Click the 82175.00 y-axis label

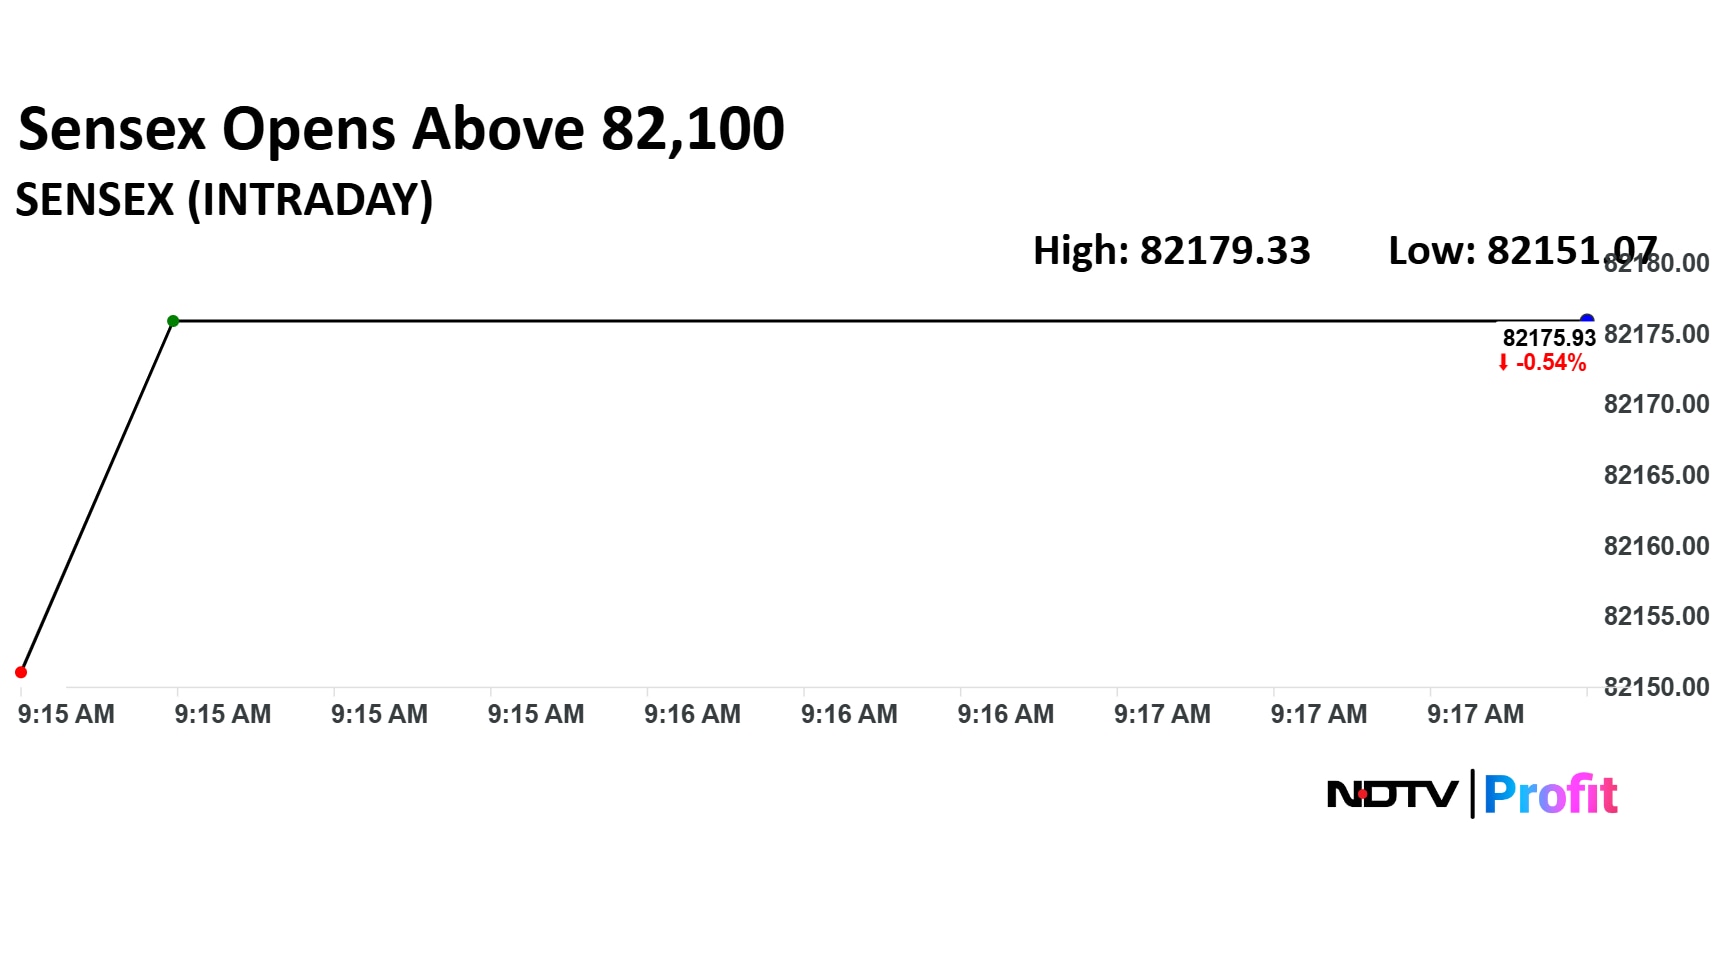(1656, 334)
